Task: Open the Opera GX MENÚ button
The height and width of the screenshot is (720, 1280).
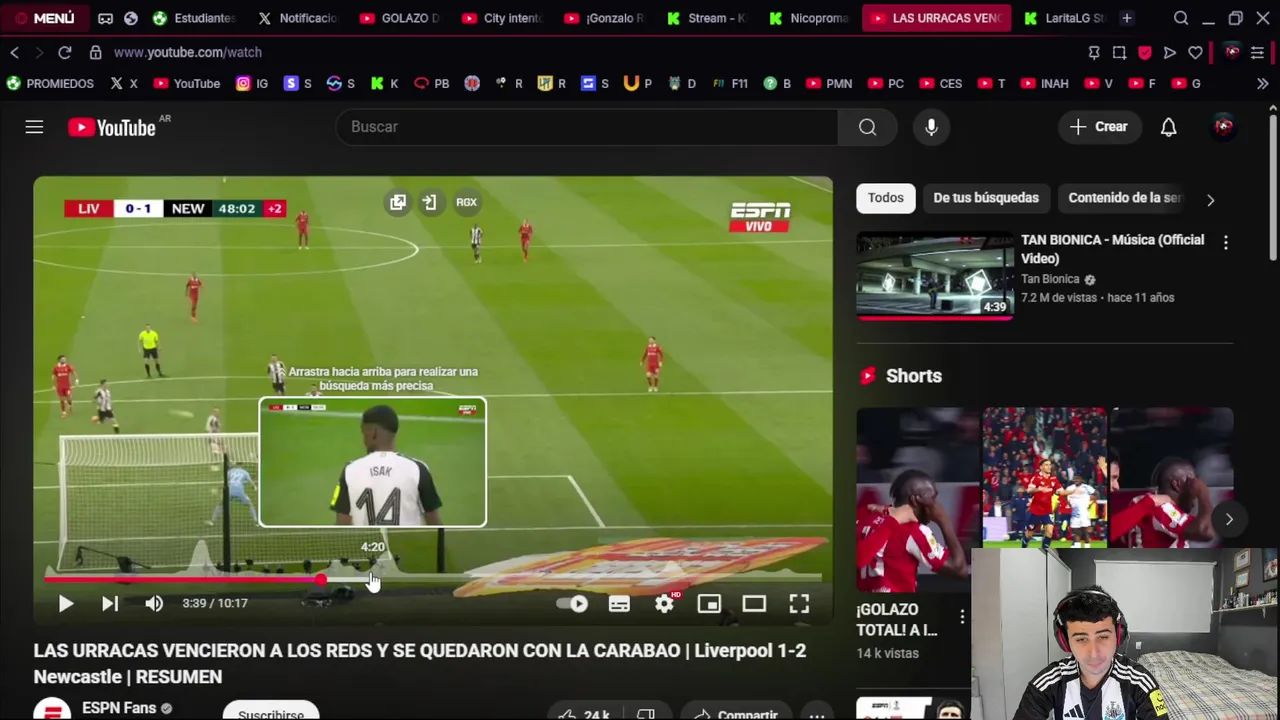Action: pyautogui.click(x=45, y=18)
